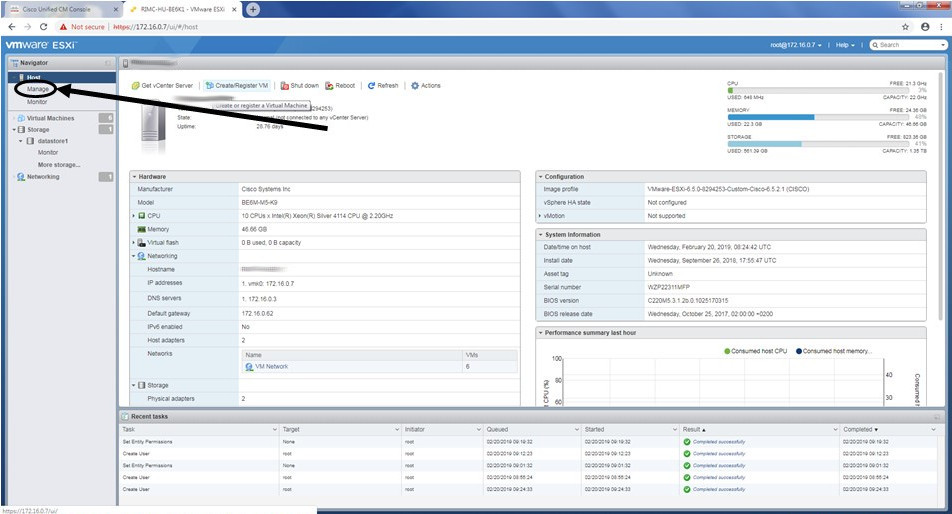Toggle Consumed host memory legend item
952x514 pixels.
click(x=834, y=351)
